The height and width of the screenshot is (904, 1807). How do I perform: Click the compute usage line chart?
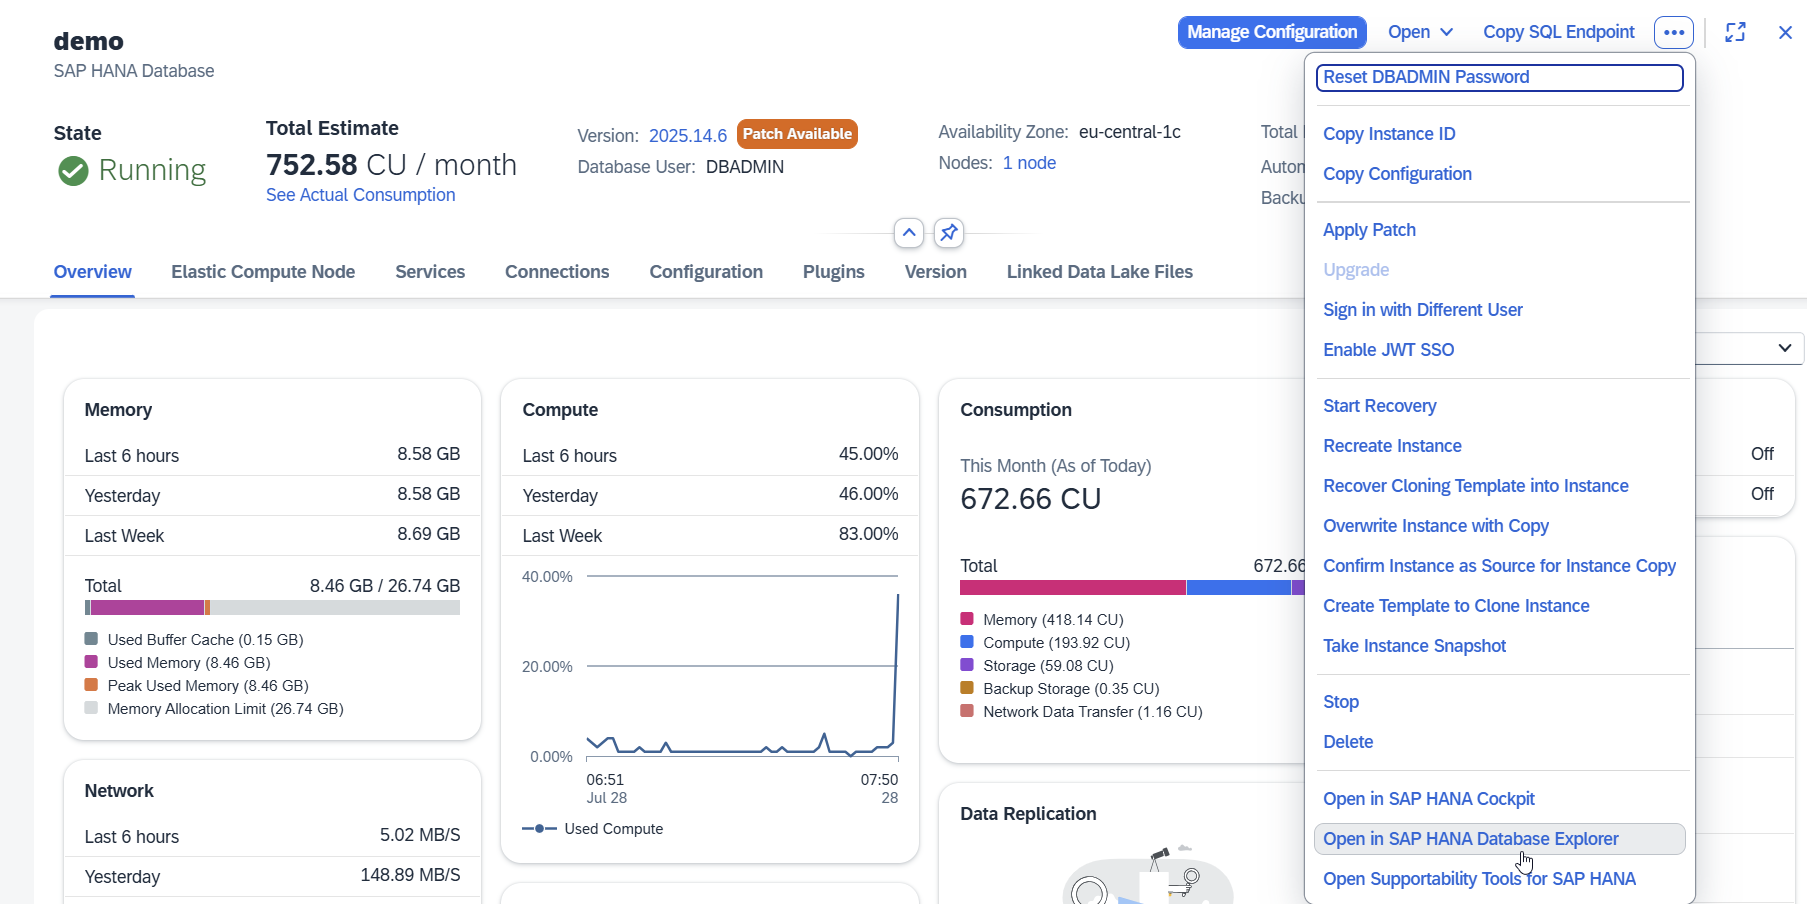(742, 667)
